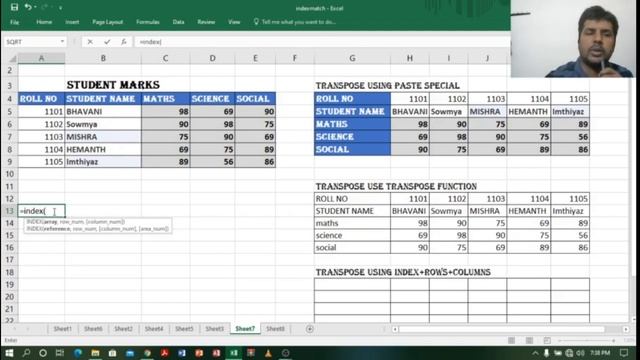640x360 pixels.
Task: Open the Customize Quick Access Toolbar dropdown
Action: pyautogui.click(x=60, y=8)
